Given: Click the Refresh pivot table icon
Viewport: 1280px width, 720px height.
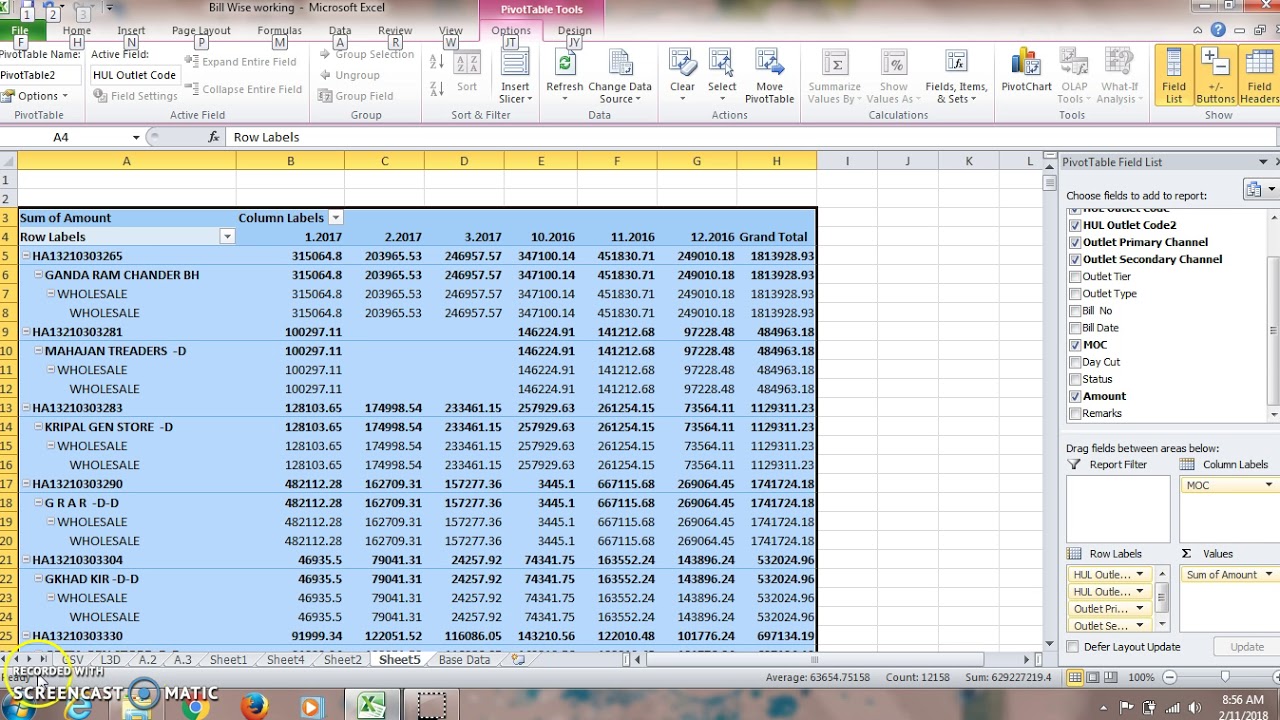Looking at the screenshot, I should click(x=565, y=64).
